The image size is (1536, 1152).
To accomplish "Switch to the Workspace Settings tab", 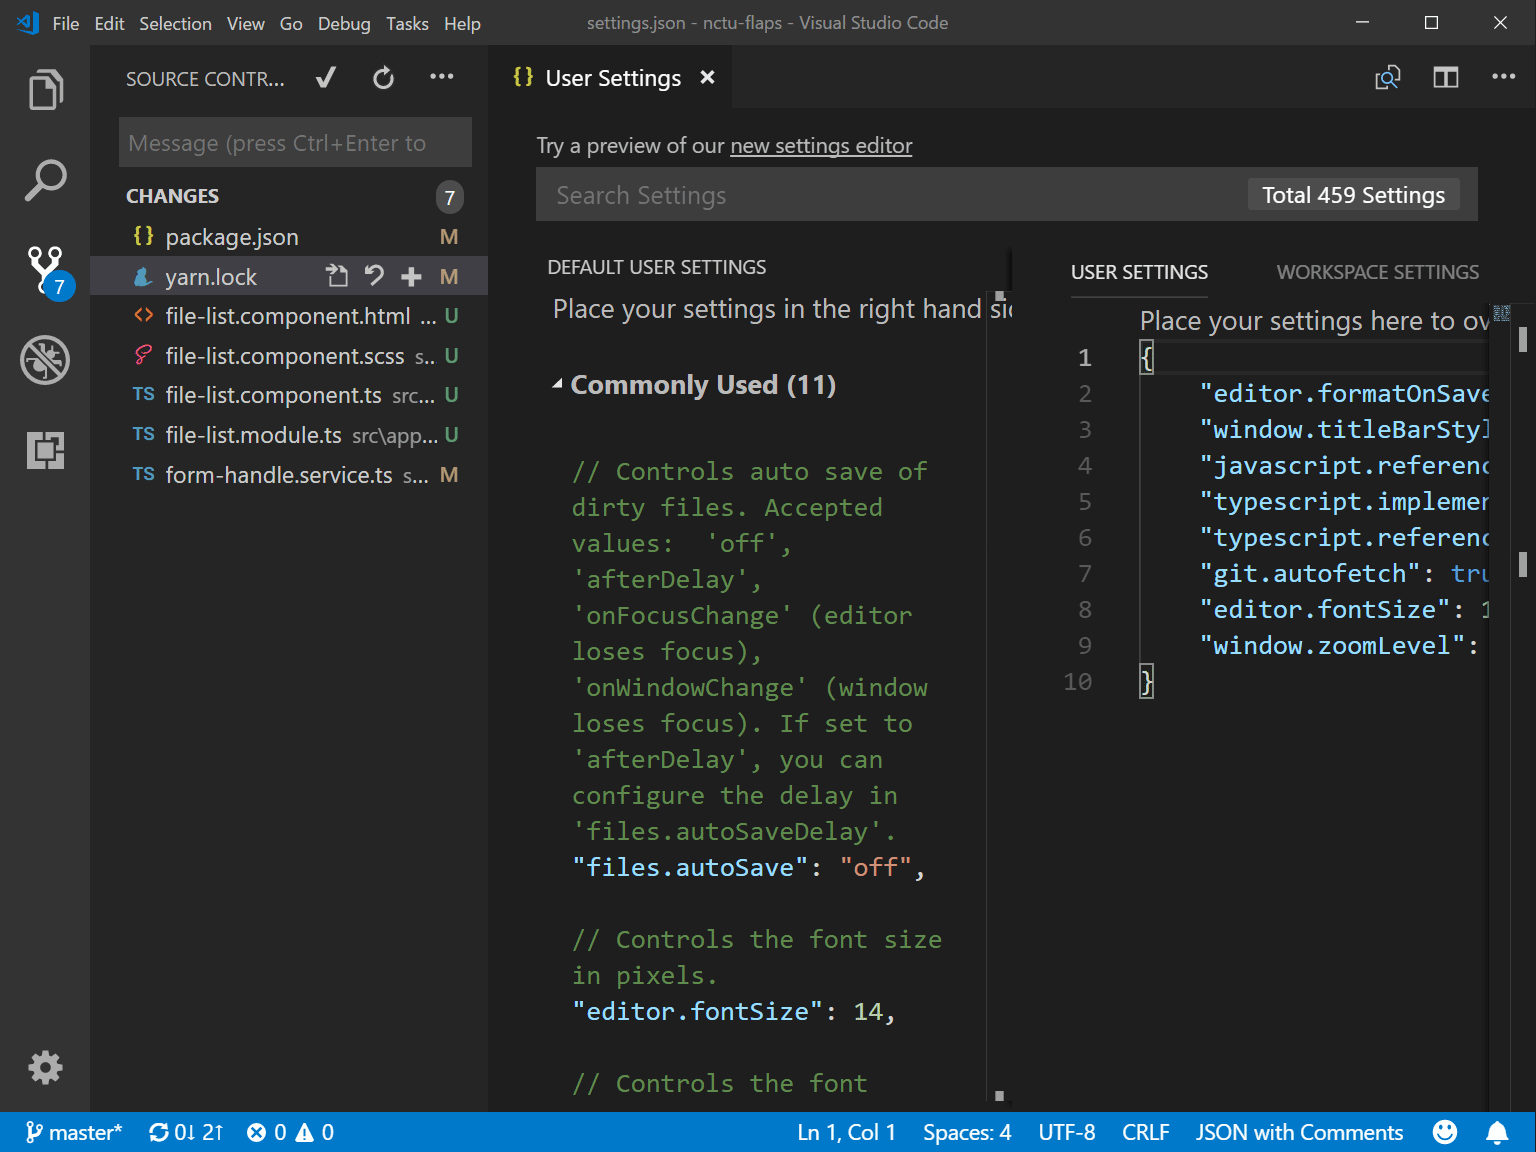I will [x=1377, y=271].
